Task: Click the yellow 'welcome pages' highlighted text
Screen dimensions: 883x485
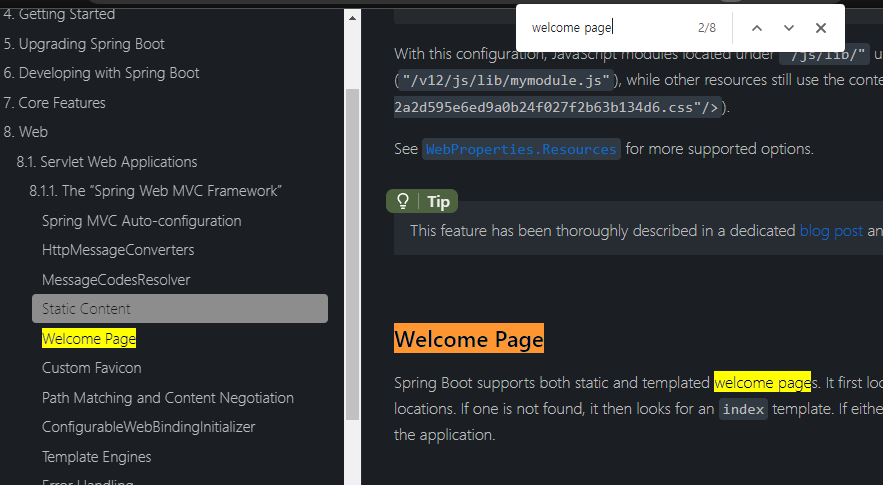Action: tap(762, 382)
